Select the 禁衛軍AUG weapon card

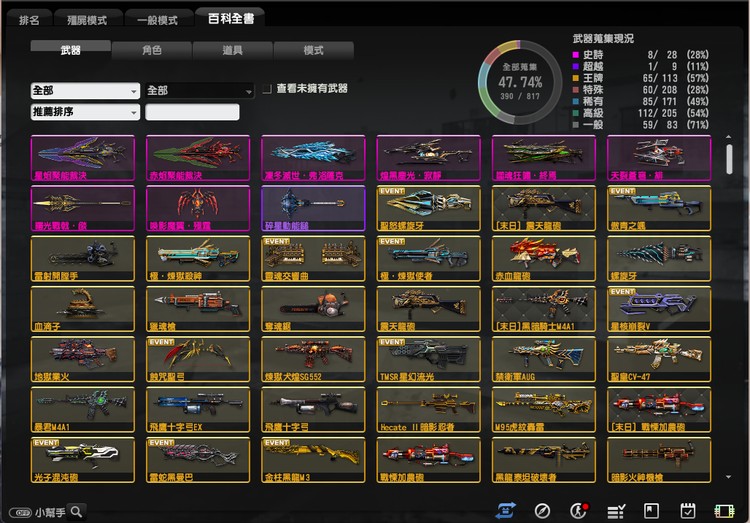pyautogui.click(x=544, y=360)
